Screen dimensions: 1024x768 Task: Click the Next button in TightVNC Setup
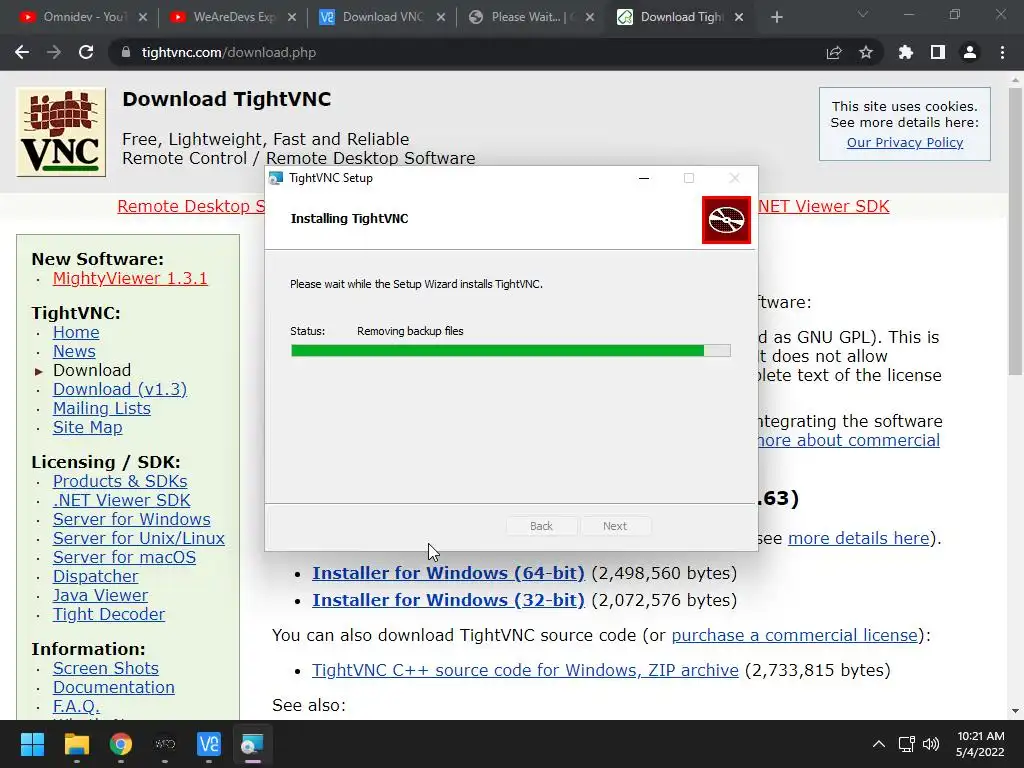[615, 526]
